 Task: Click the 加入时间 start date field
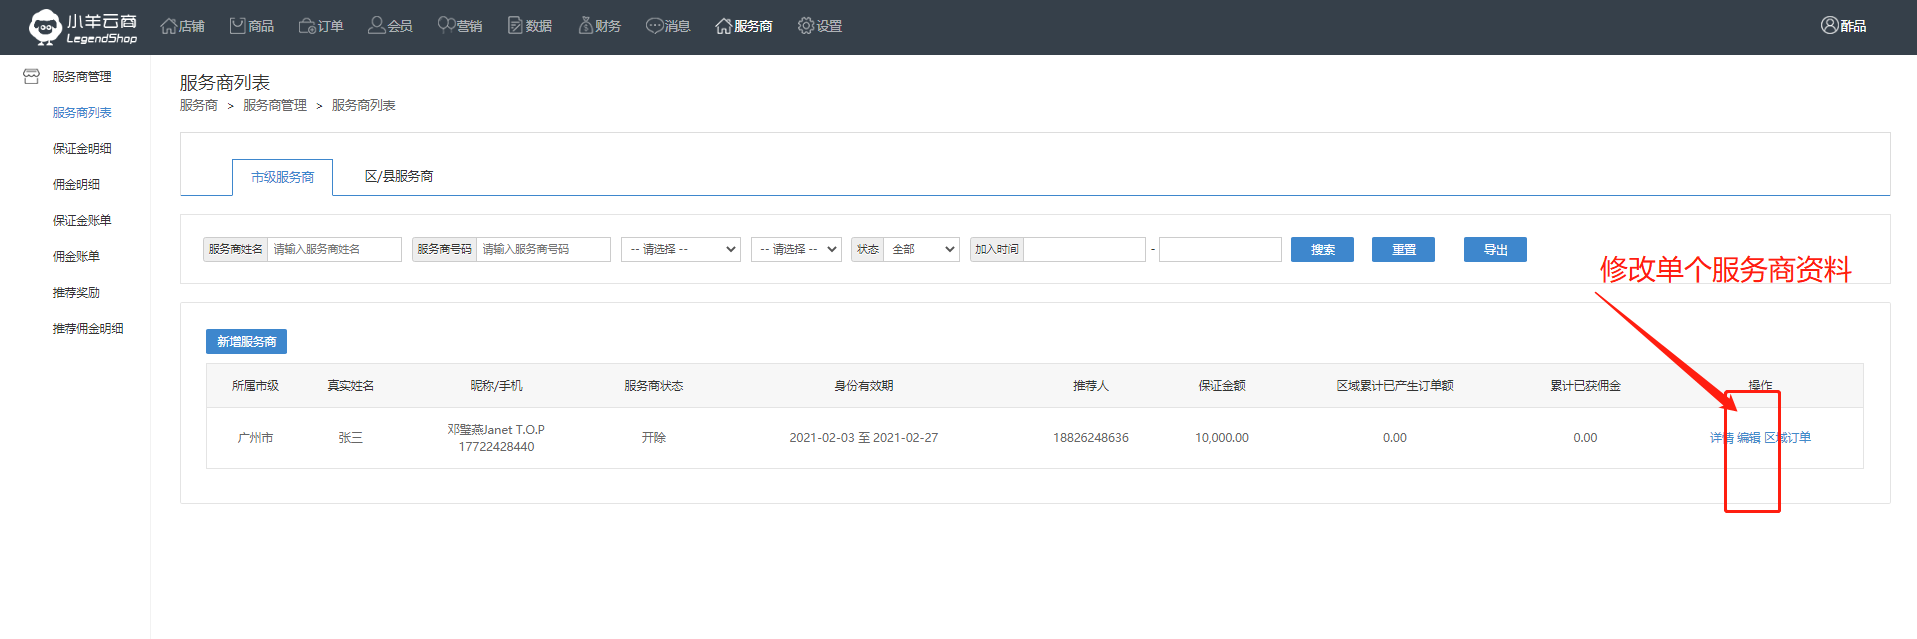[1084, 249]
